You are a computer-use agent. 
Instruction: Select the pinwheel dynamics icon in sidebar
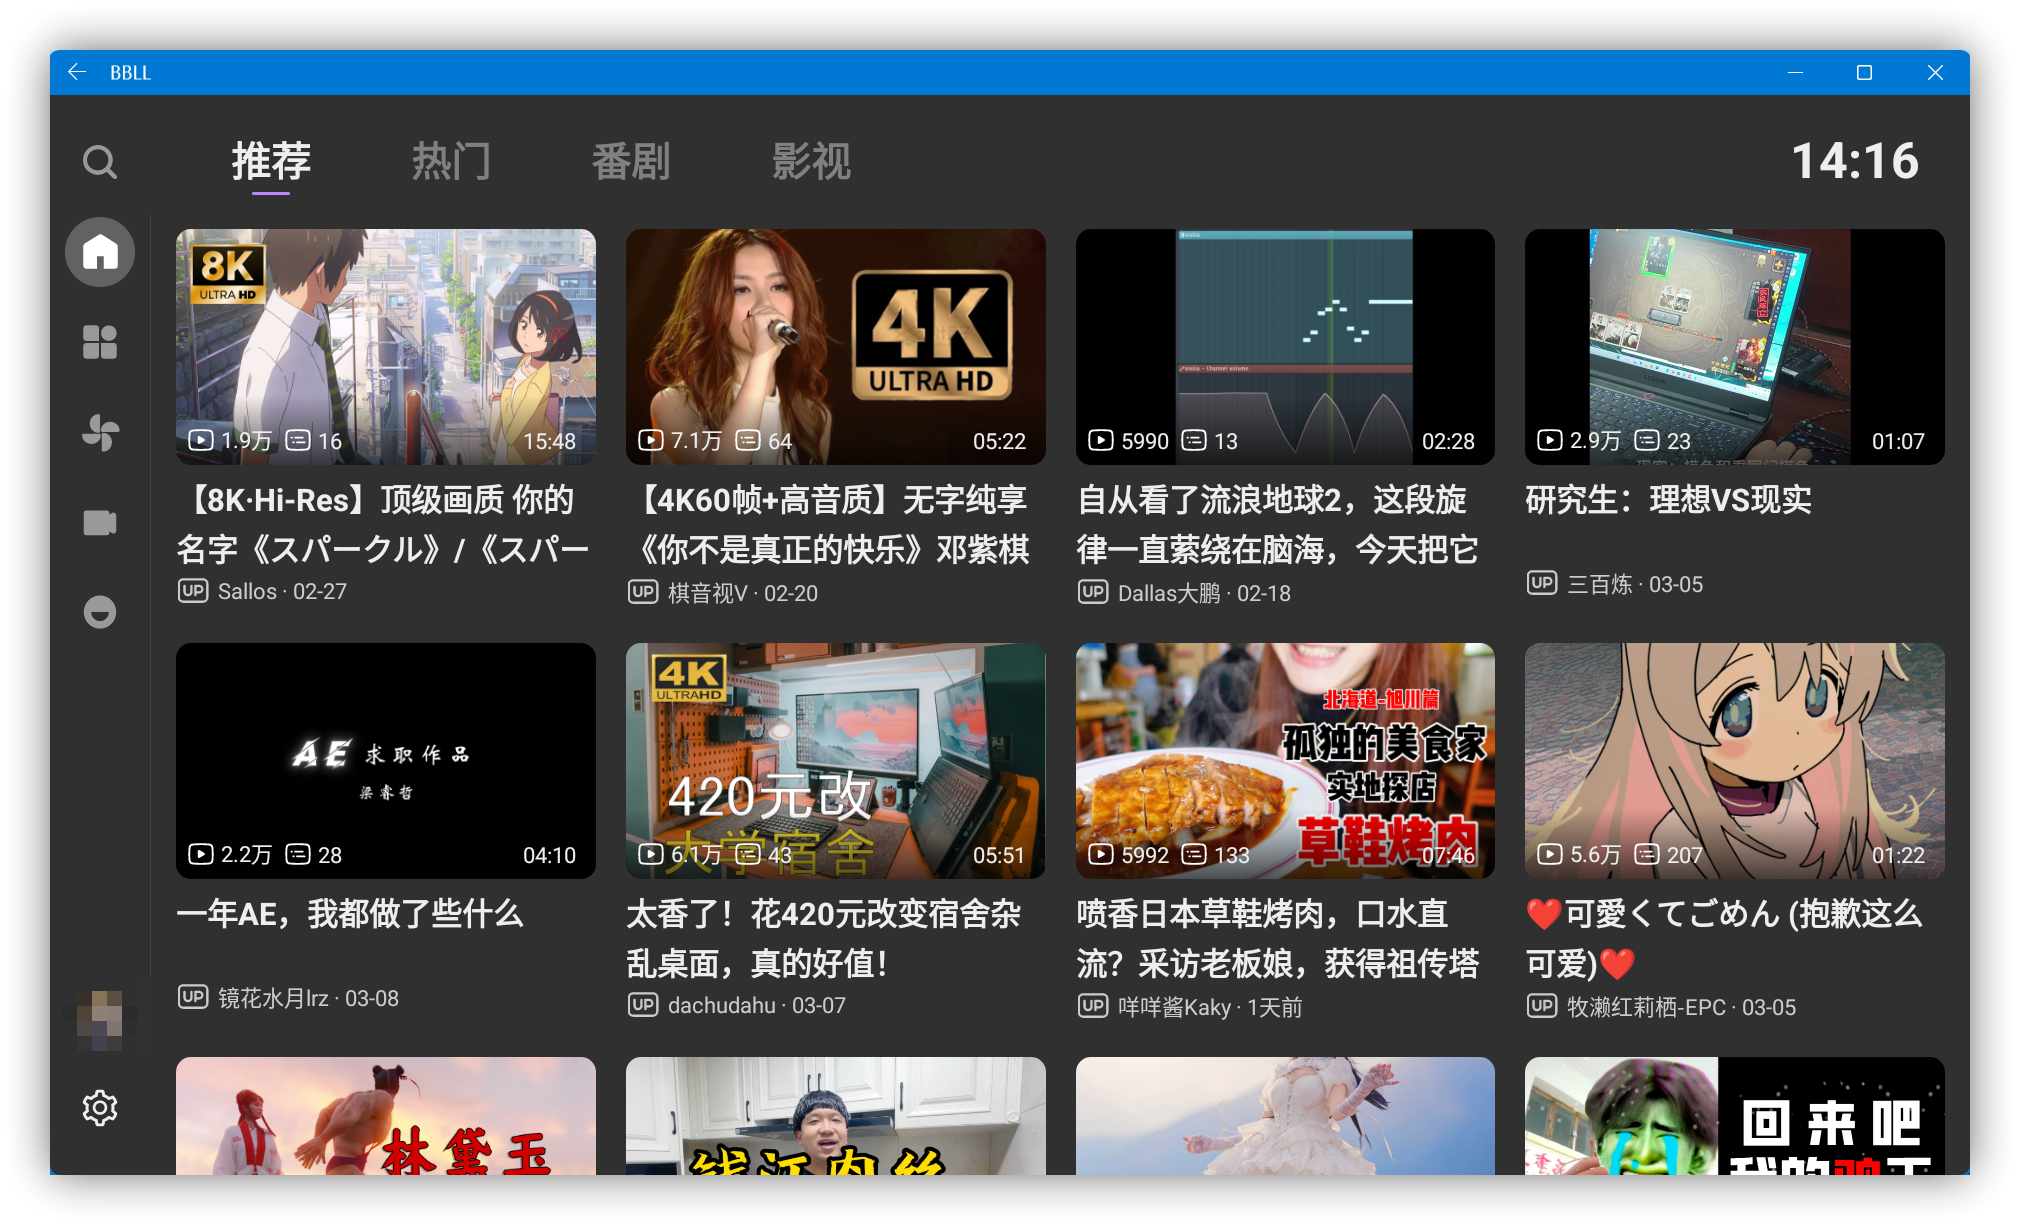coord(100,432)
